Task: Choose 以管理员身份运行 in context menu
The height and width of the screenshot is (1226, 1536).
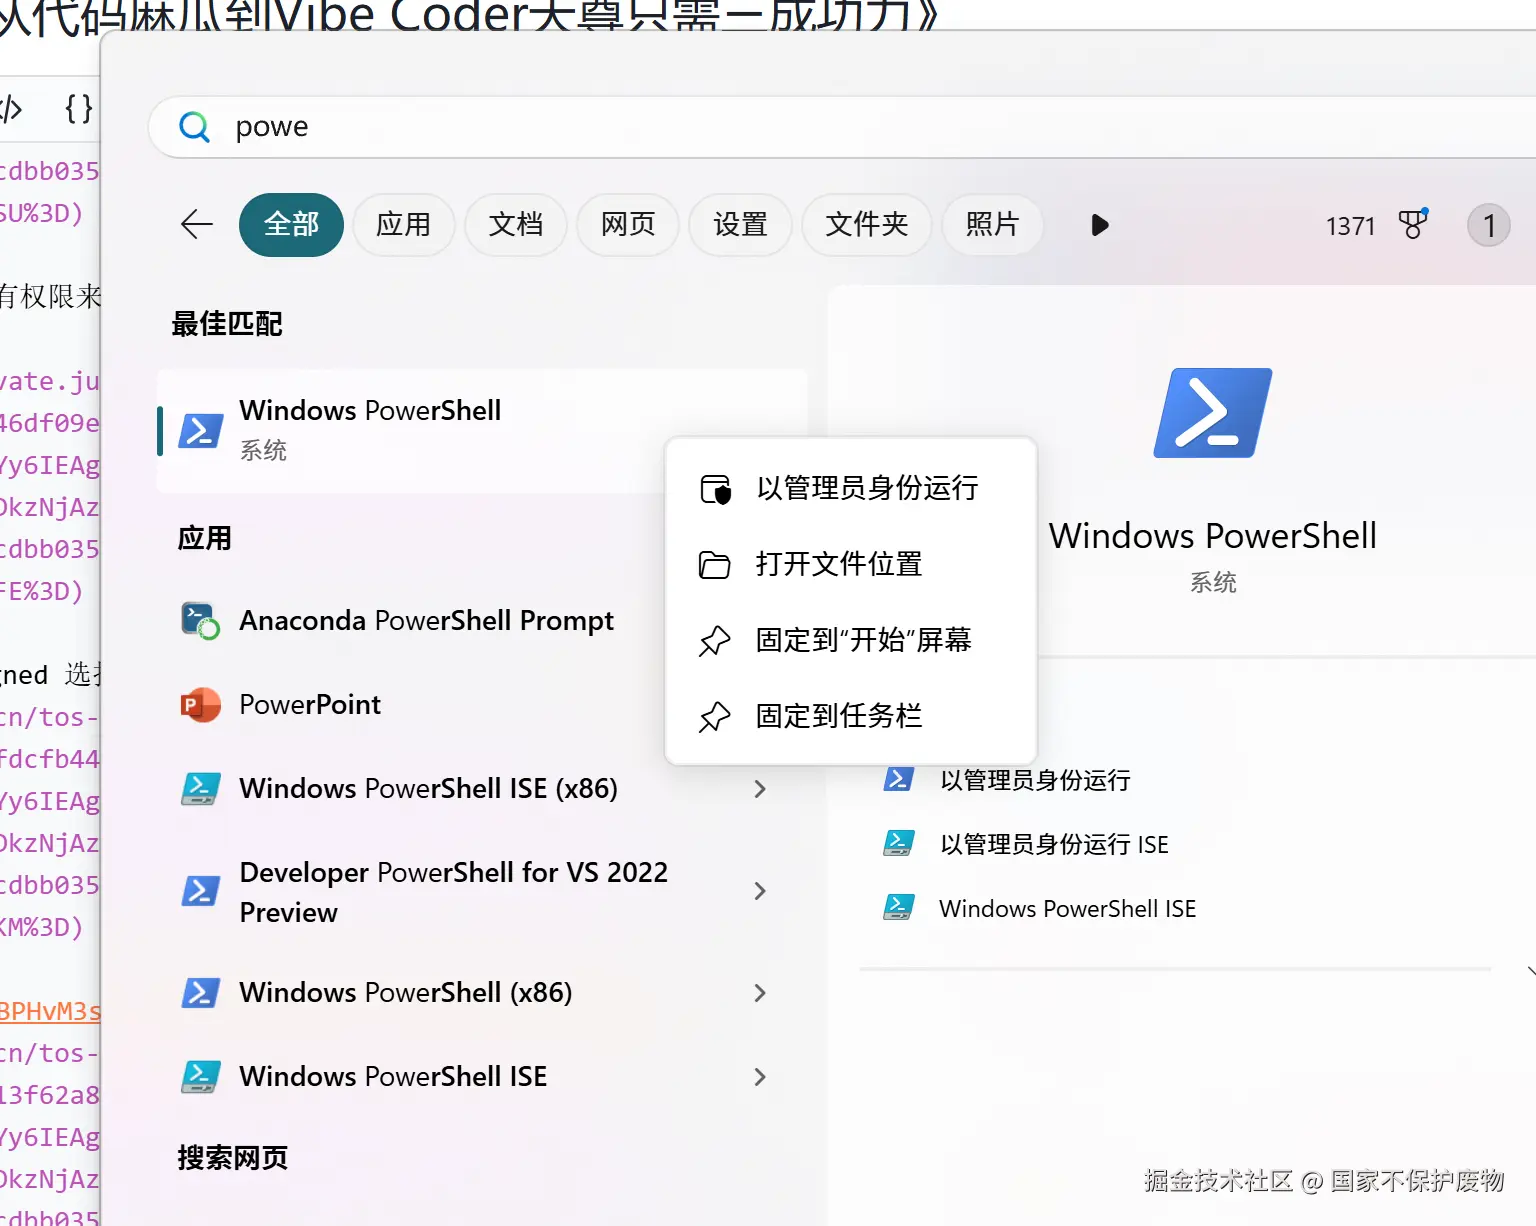Action: (x=850, y=488)
